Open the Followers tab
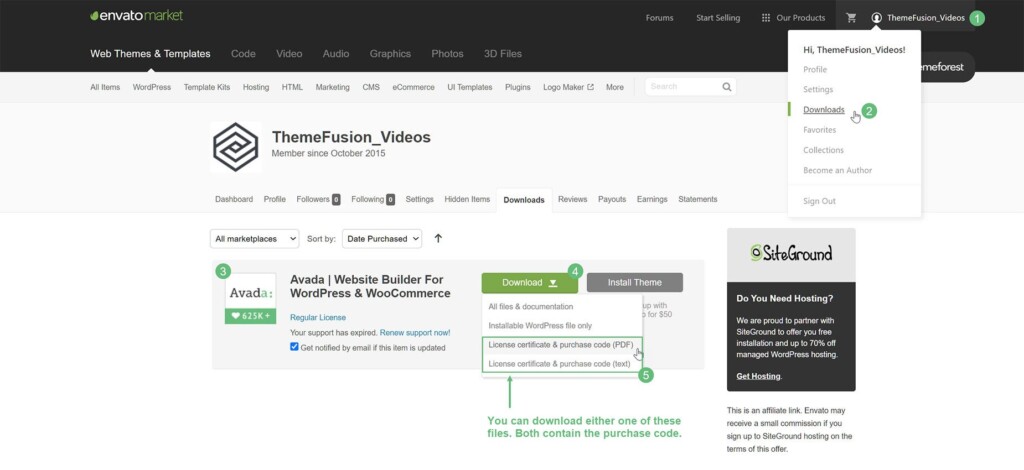This screenshot has height=470, width=1024. pyautogui.click(x=318, y=199)
